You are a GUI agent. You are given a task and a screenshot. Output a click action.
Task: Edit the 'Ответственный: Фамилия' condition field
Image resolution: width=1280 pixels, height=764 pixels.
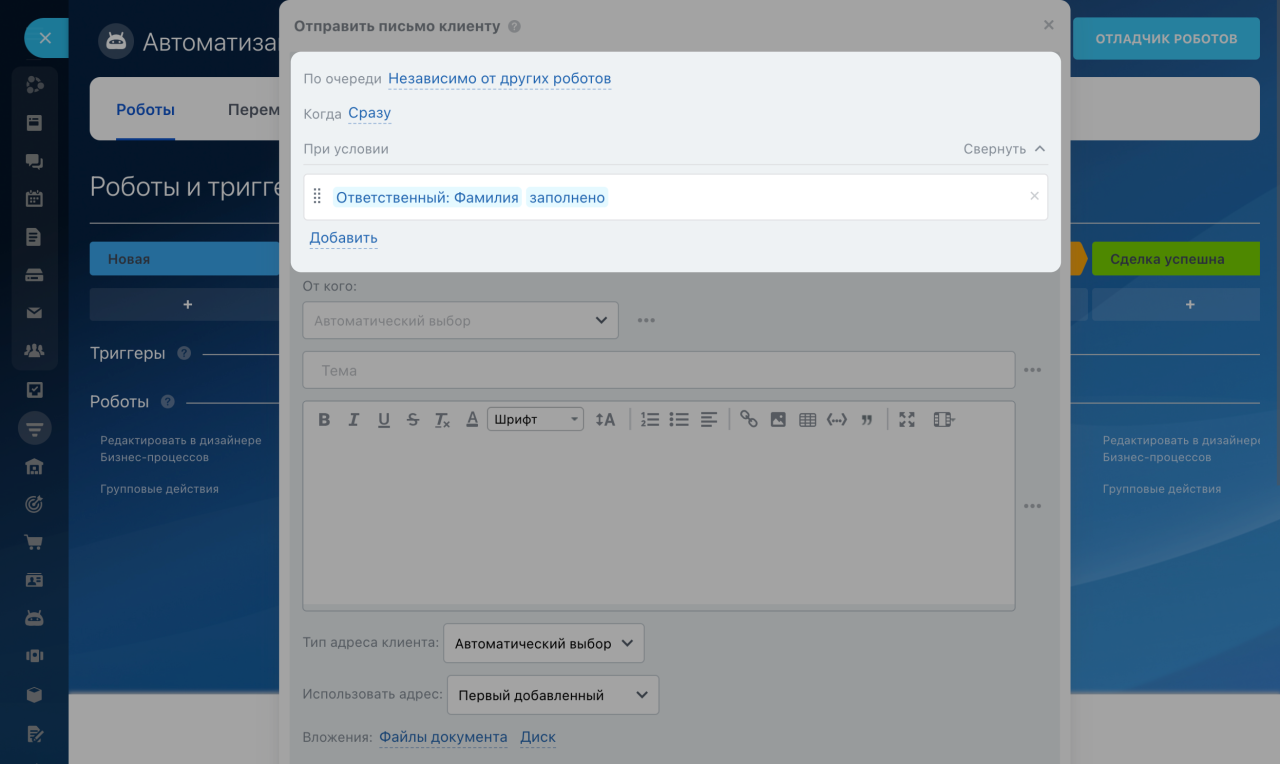click(427, 197)
